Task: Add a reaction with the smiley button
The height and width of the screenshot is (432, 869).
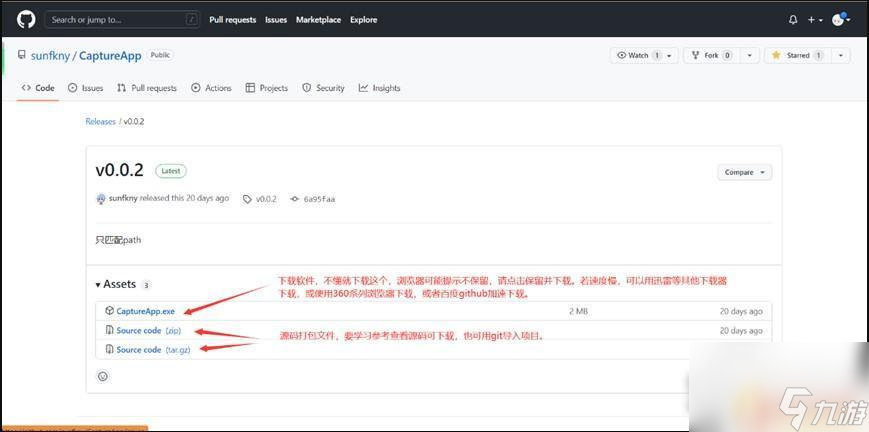Action: 103,377
